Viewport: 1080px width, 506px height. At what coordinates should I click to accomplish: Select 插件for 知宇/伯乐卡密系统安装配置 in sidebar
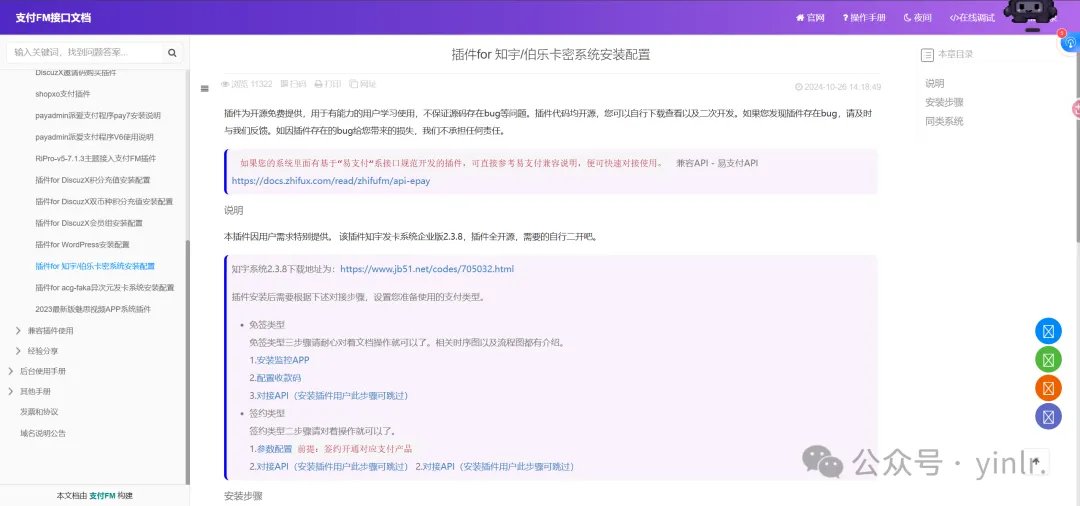coord(95,266)
